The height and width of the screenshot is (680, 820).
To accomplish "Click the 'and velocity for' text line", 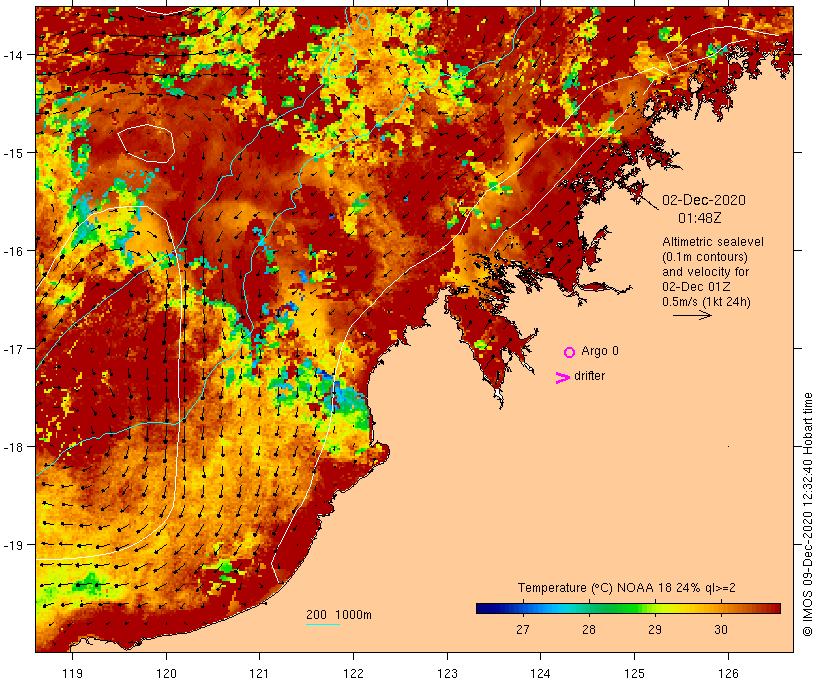I will point(705,271).
